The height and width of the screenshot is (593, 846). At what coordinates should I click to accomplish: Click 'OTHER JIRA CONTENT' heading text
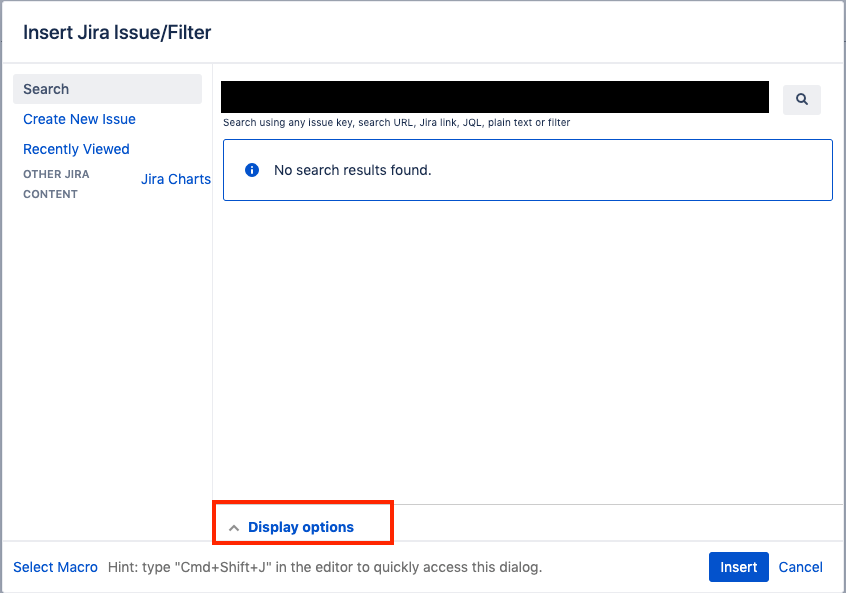tap(56, 184)
